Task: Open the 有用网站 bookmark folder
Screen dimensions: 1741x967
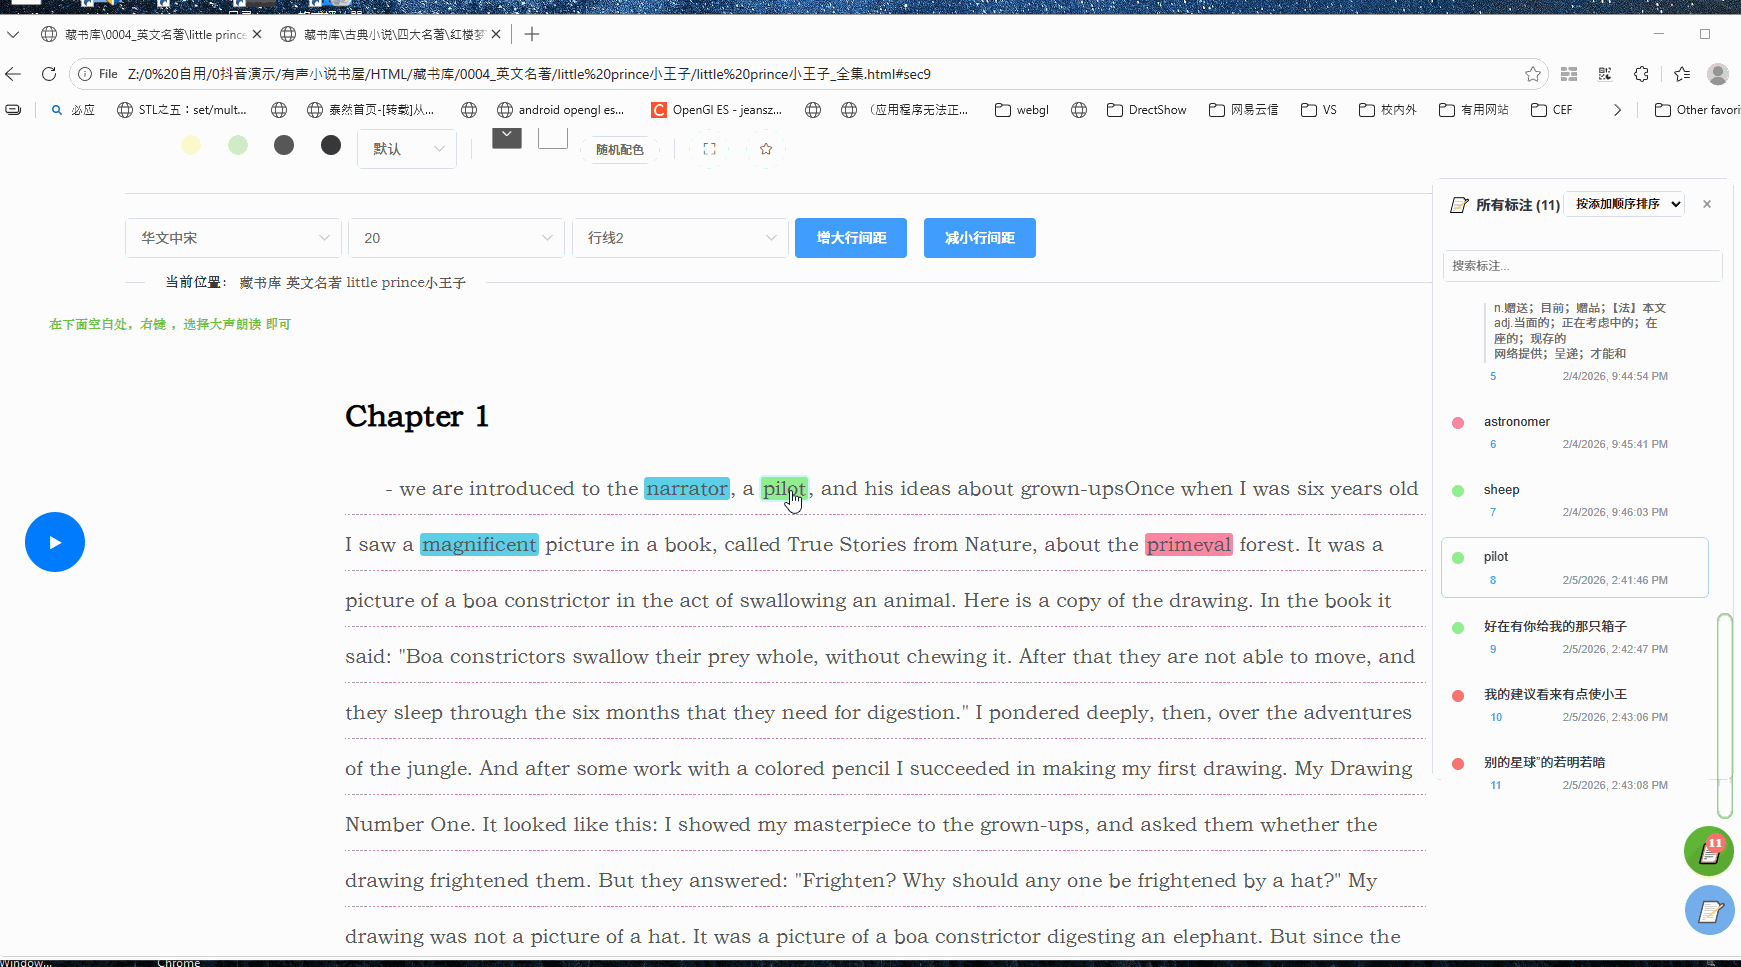Action: tap(1474, 110)
